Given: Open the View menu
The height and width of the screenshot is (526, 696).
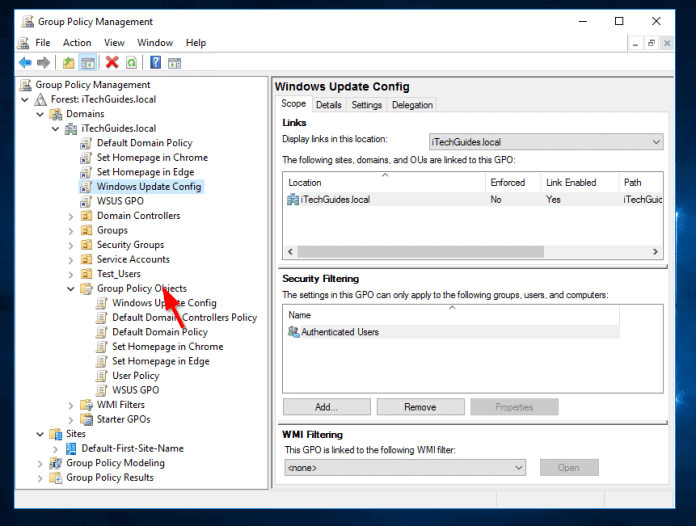Looking at the screenshot, I should point(114,43).
